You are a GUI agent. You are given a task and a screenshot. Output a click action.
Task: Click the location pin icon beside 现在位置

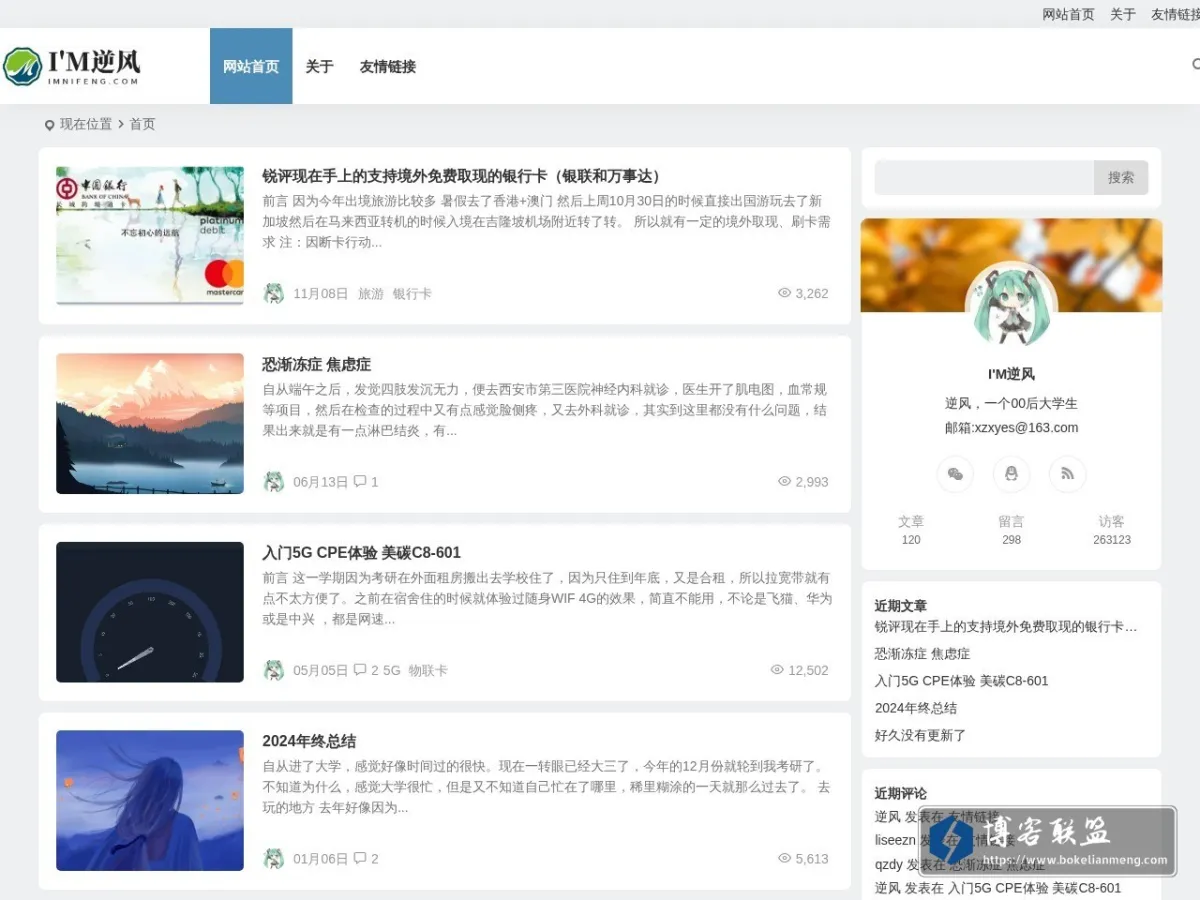click(49, 125)
